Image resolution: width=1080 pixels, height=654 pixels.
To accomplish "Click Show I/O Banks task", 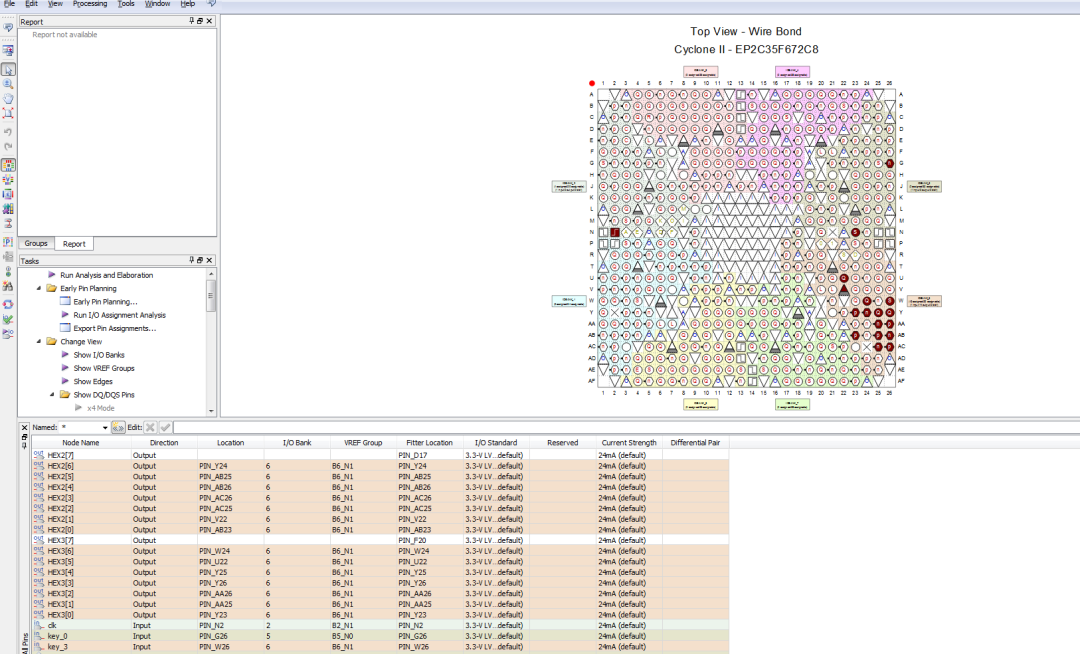I will tap(98, 355).
